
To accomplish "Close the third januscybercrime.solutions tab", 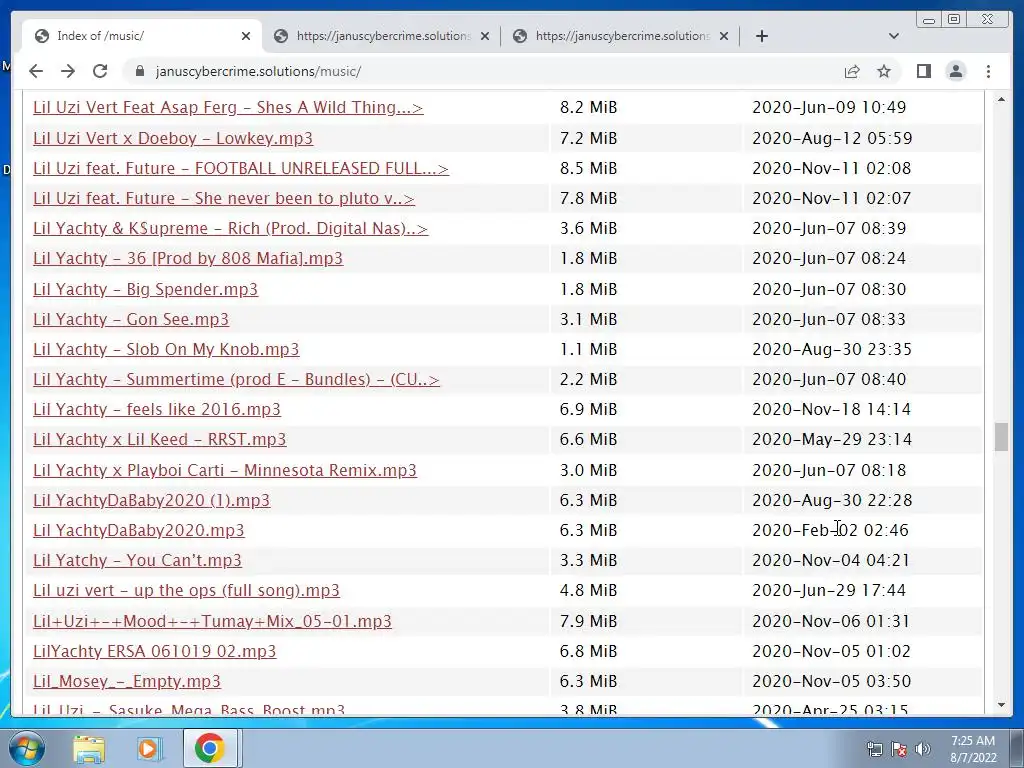I will click(x=724, y=36).
